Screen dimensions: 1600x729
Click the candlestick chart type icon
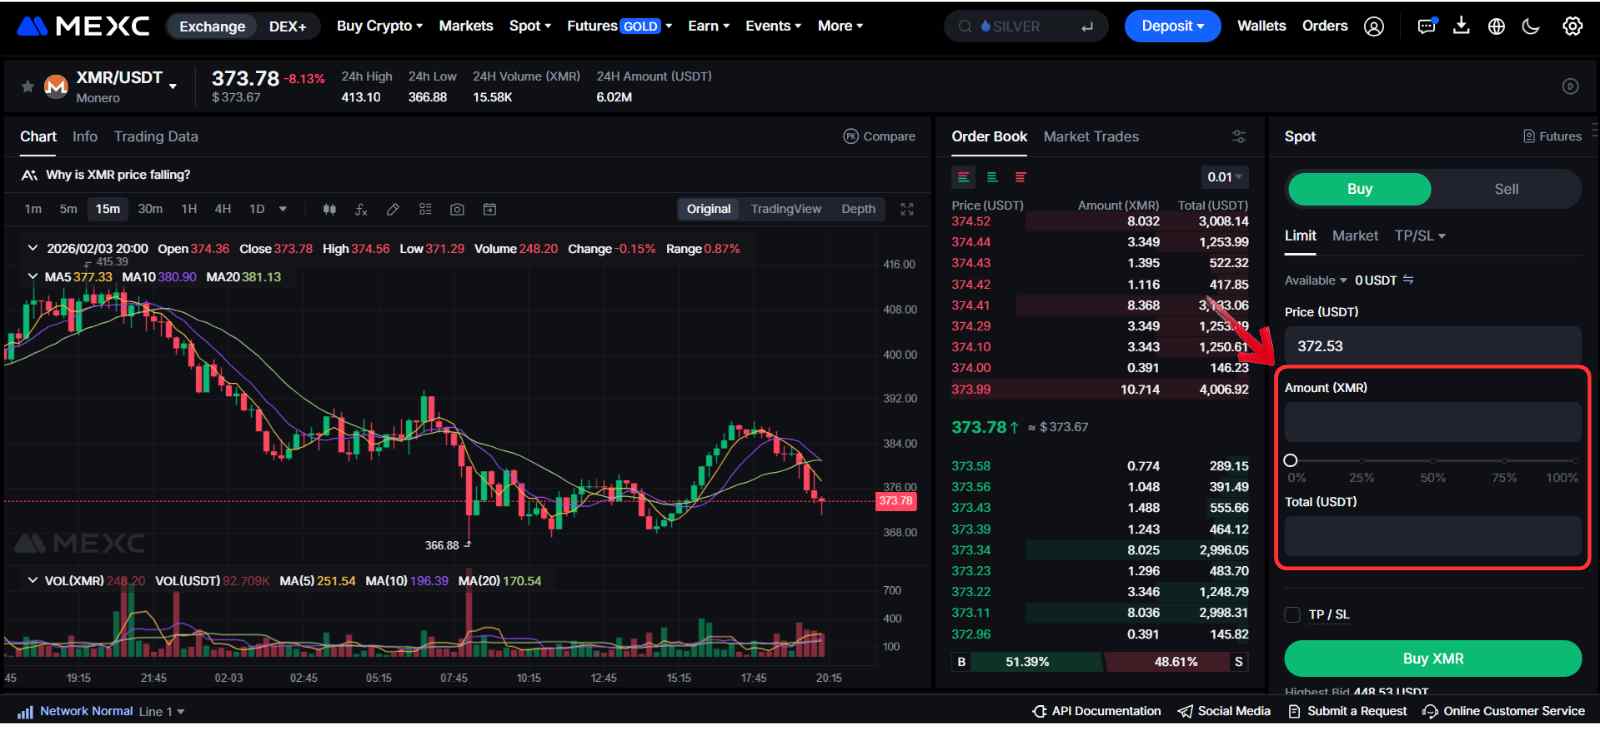tap(329, 209)
